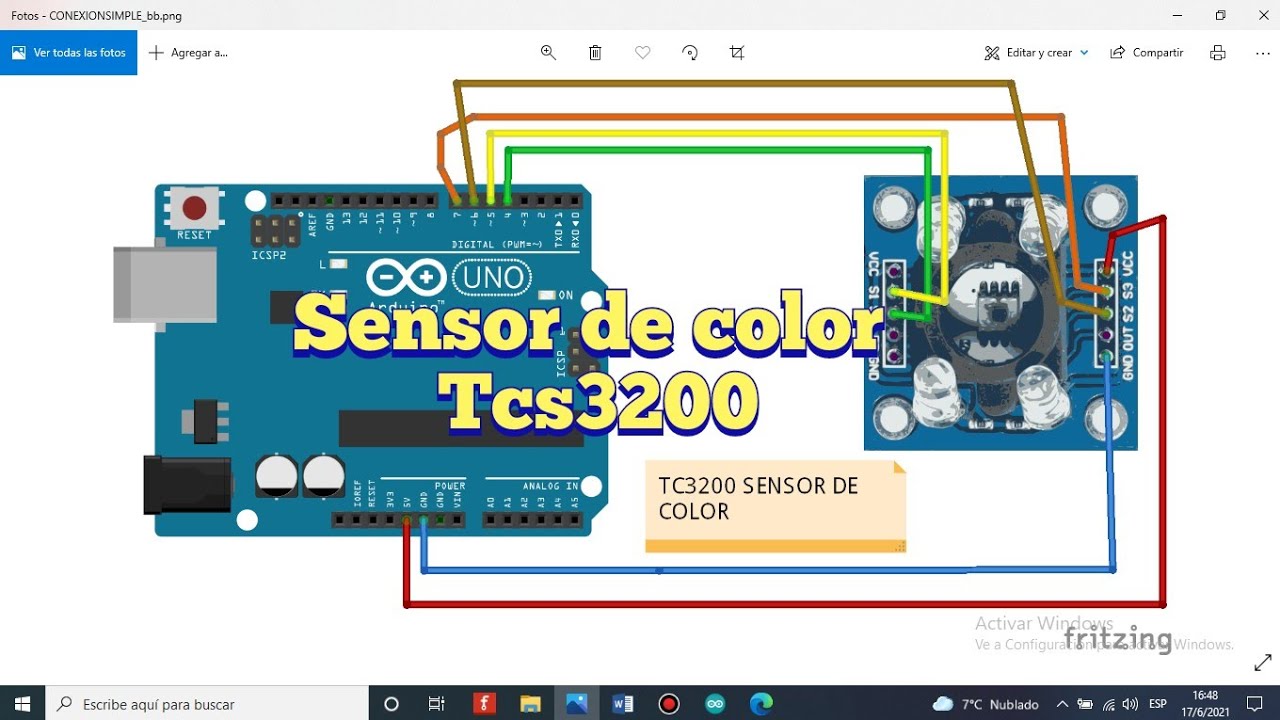Image resolution: width=1280 pixels, height=720 pixels.
Task: Open Cortana circle icon on taskbar
Action: [391, 704]
